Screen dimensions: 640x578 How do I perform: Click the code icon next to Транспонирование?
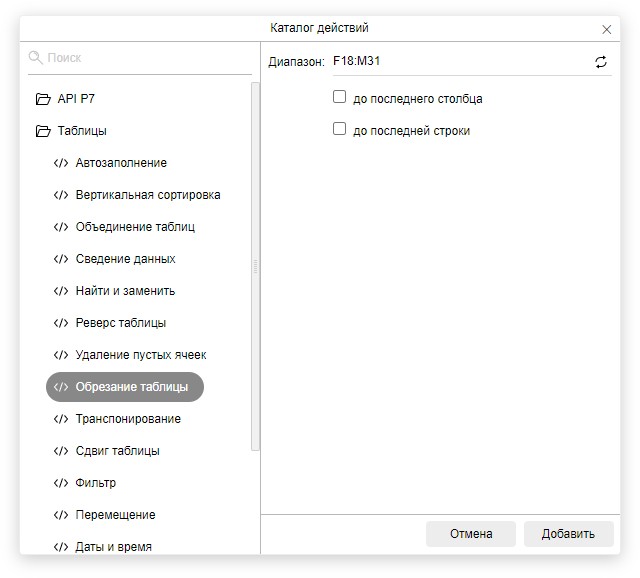tap(61, 419)
